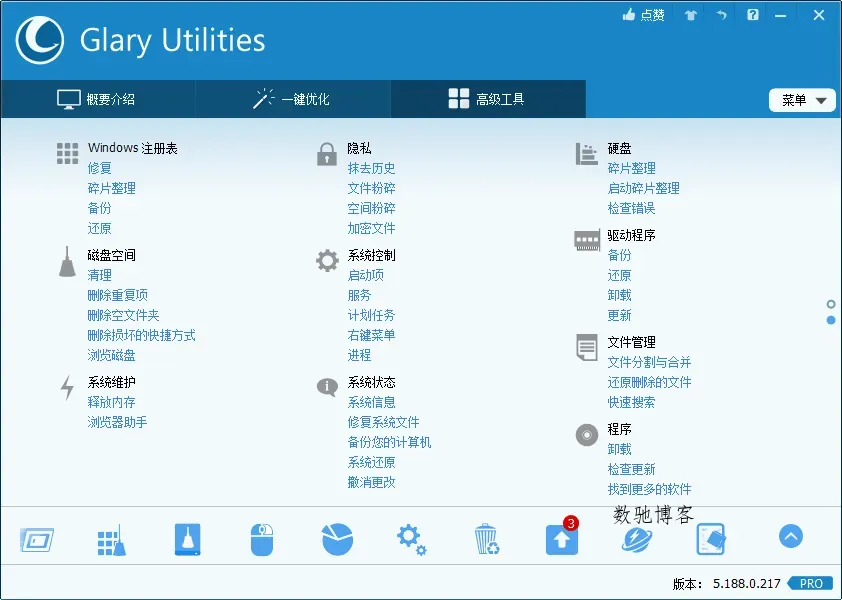Open 找到更多的软件 link
Screen dimensions: 842x600
[x=649, y=489]
